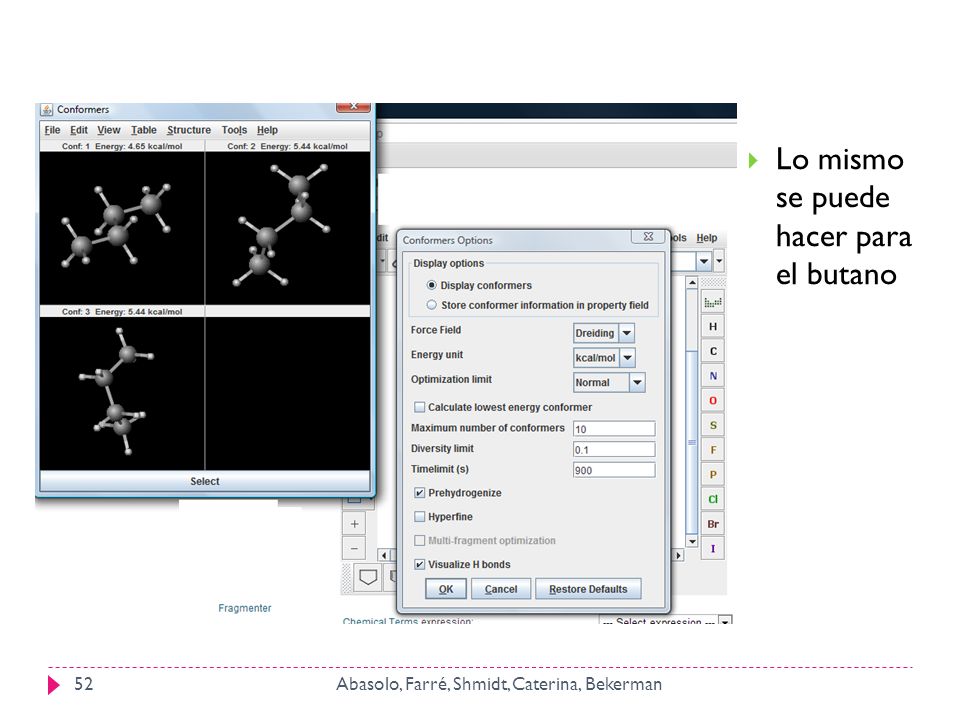Expand the toolbar combo box arrow near Help
The width and height of the screenshot is (960, 720).
704,261
